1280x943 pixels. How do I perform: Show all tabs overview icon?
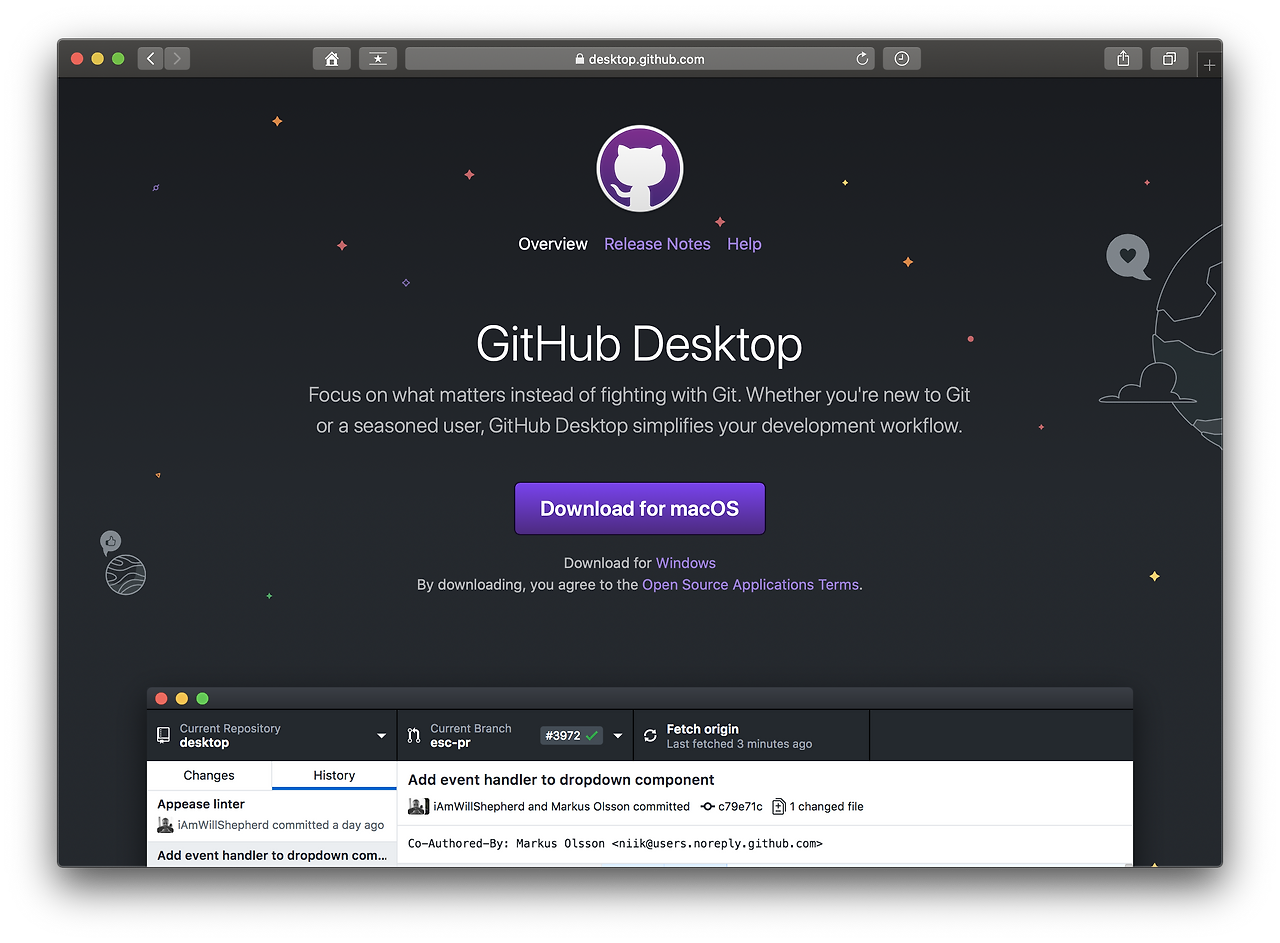tap(1169, 59)
